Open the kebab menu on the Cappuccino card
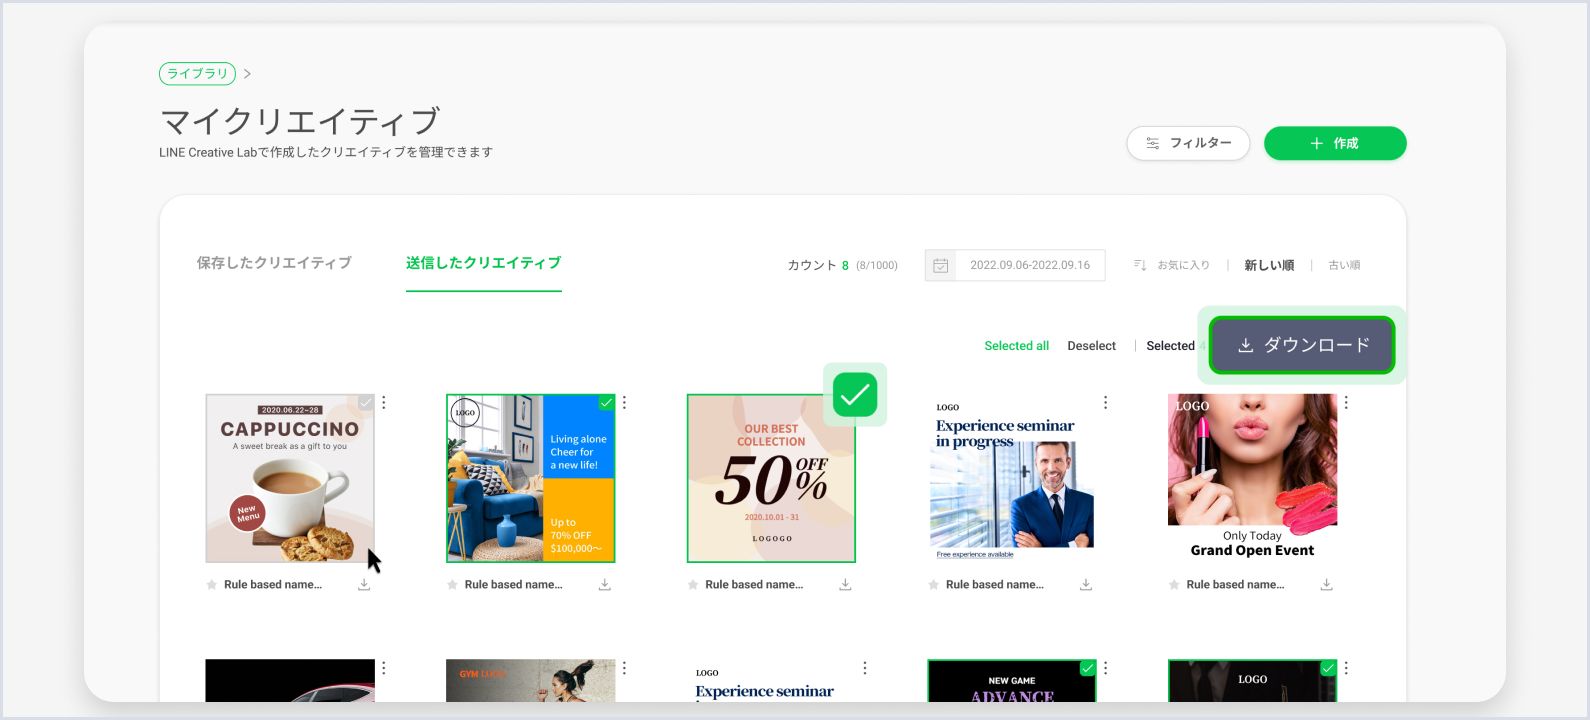Viewport: 1590px width, 720px height. (x=384, y=402)
